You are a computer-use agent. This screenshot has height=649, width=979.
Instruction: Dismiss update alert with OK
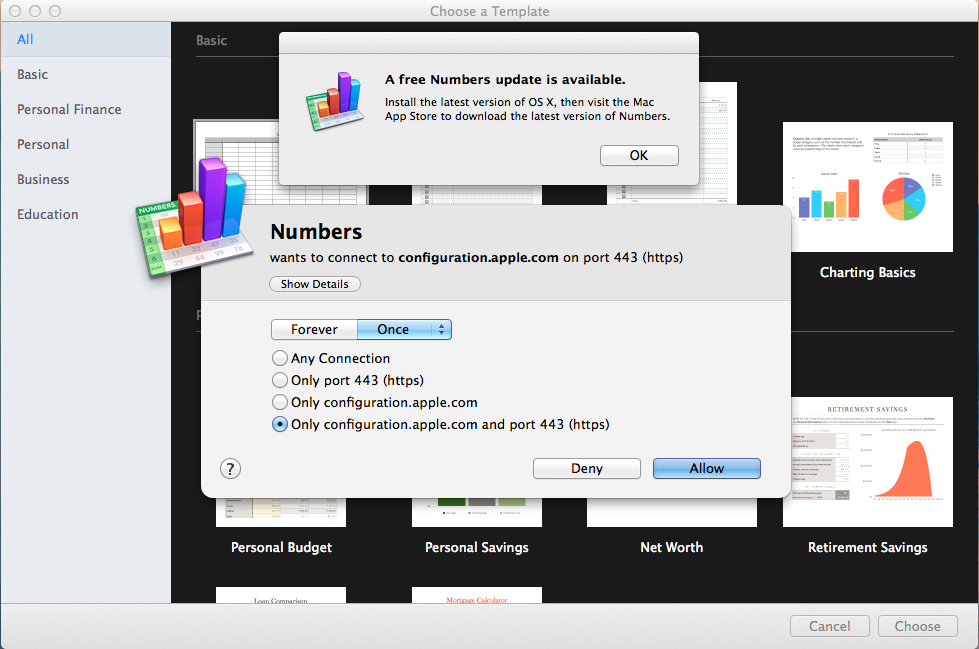point(639,155)
